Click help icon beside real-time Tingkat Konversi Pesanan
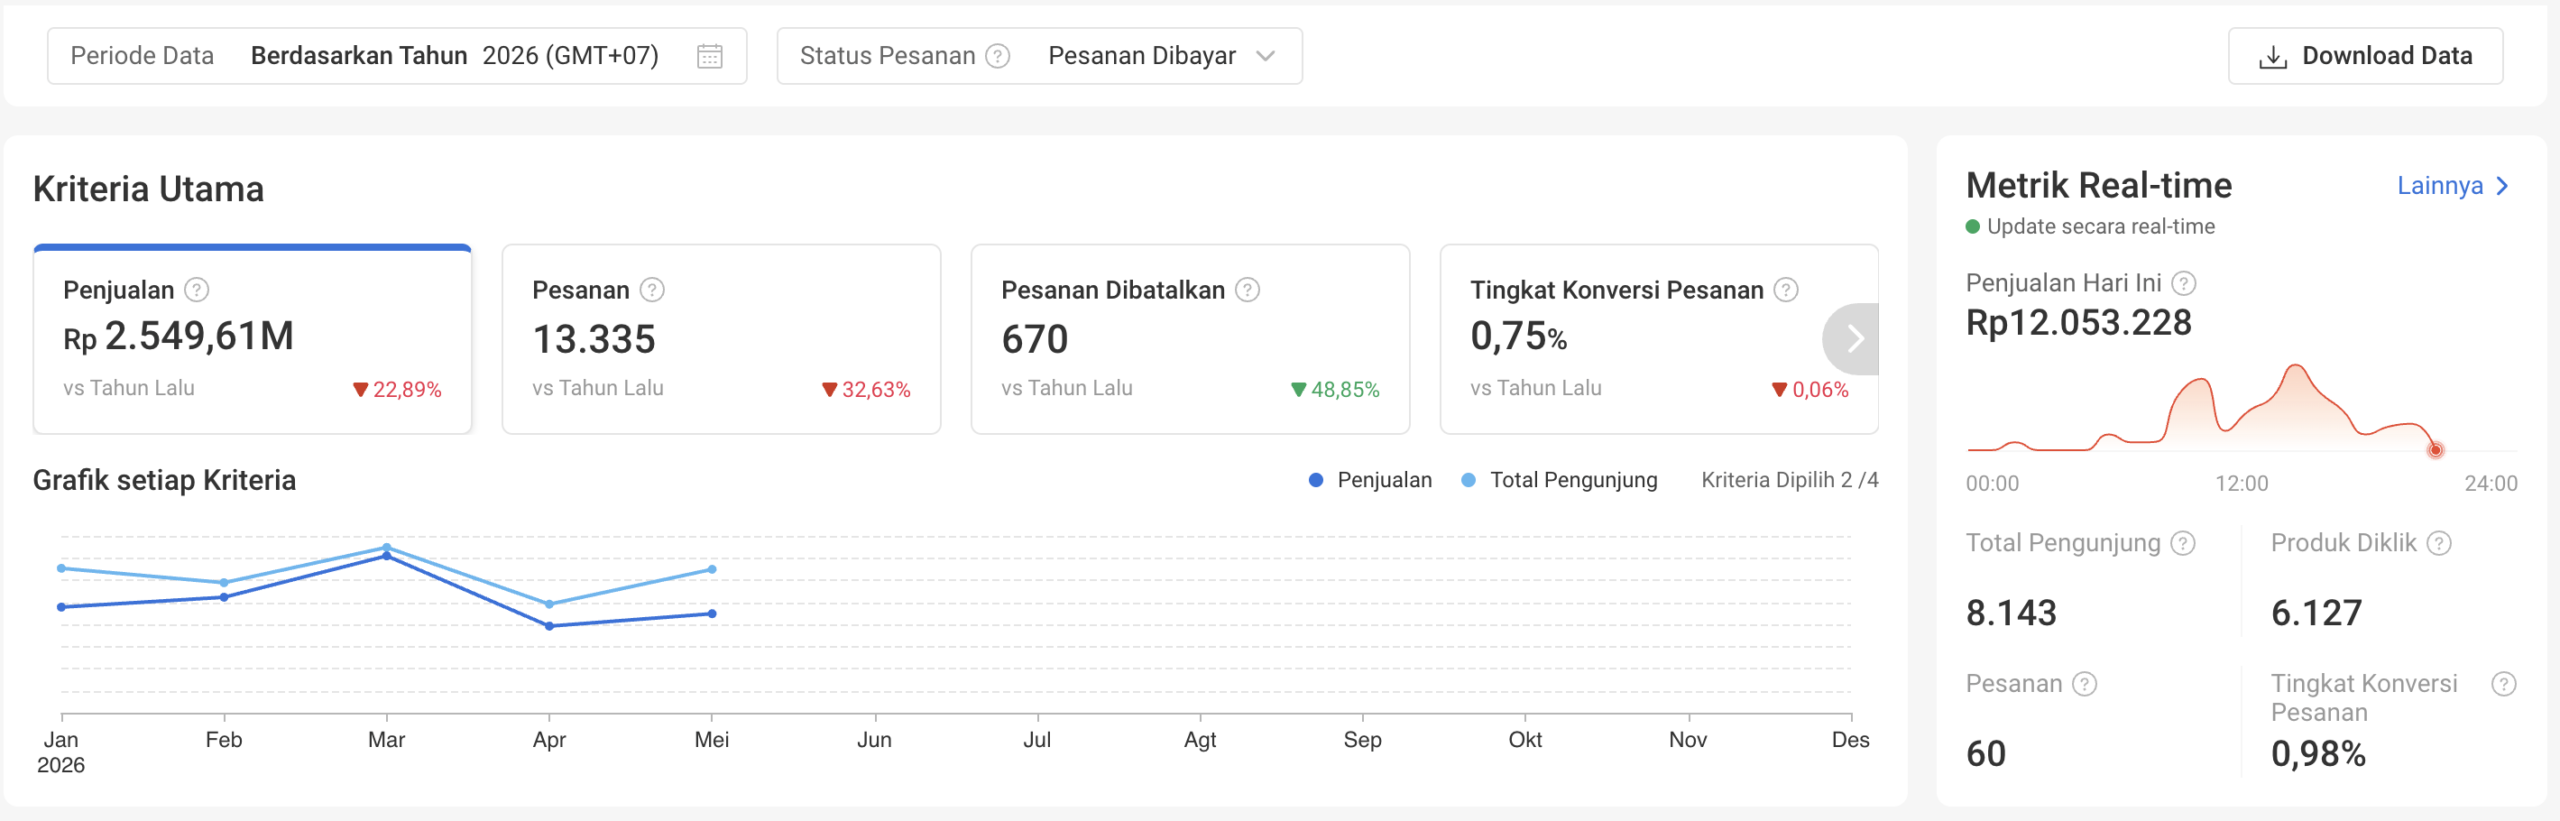Screen dimensions: 2560x821 (x=2504, y=684)
